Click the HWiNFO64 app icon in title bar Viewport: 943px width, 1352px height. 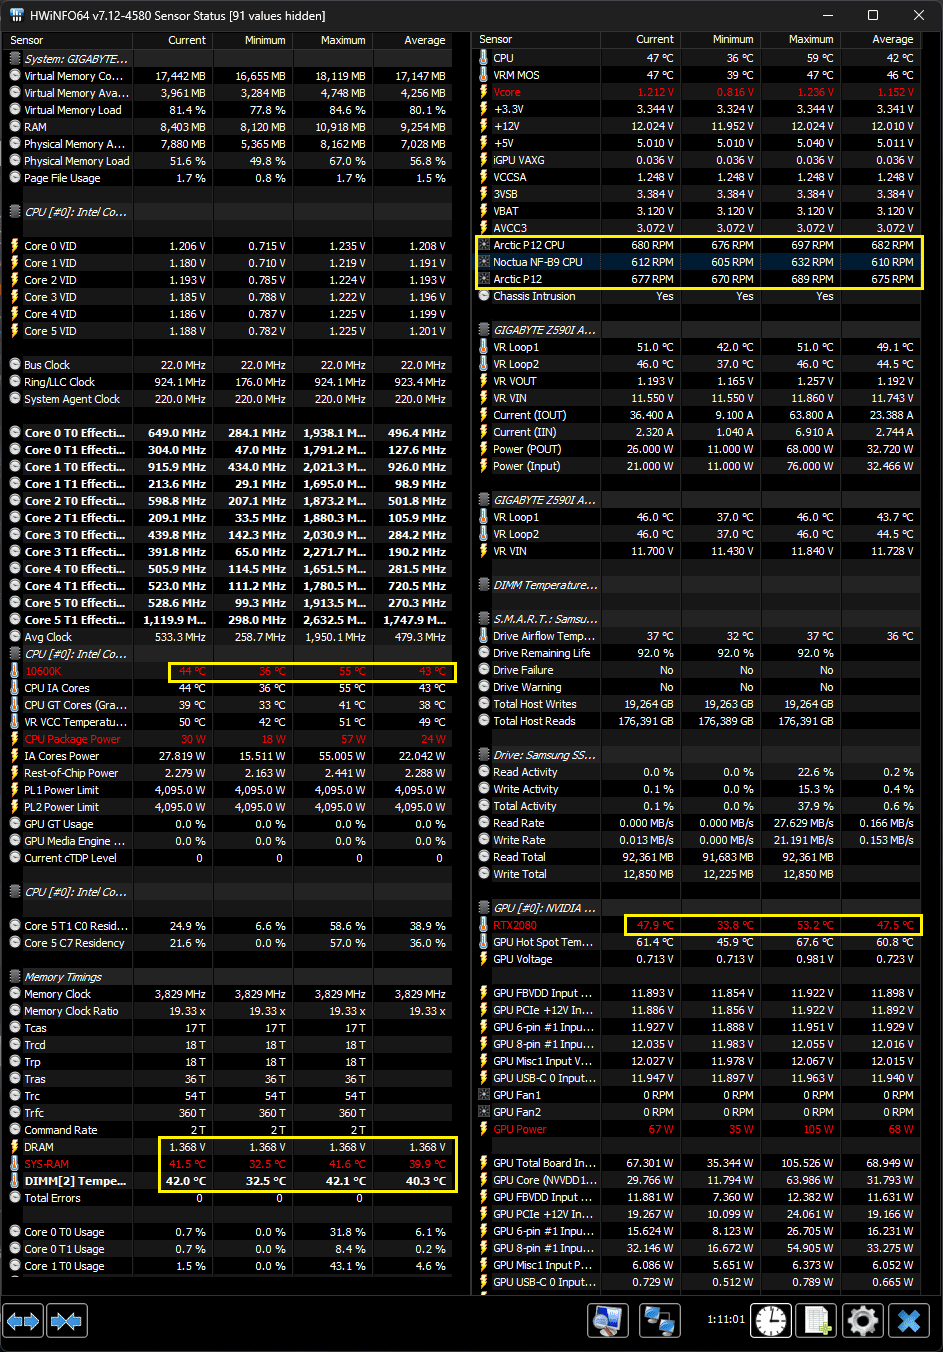pyautogui.click(x=16, y=15)
